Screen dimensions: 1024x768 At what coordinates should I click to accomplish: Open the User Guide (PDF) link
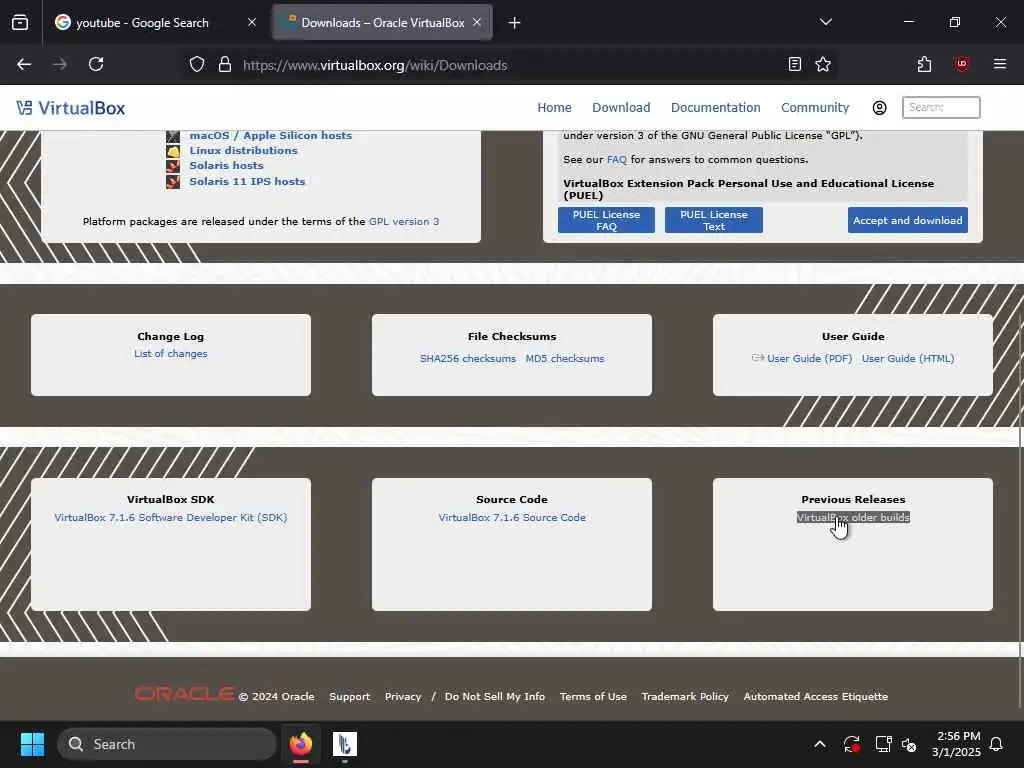[x=808, y=359]
